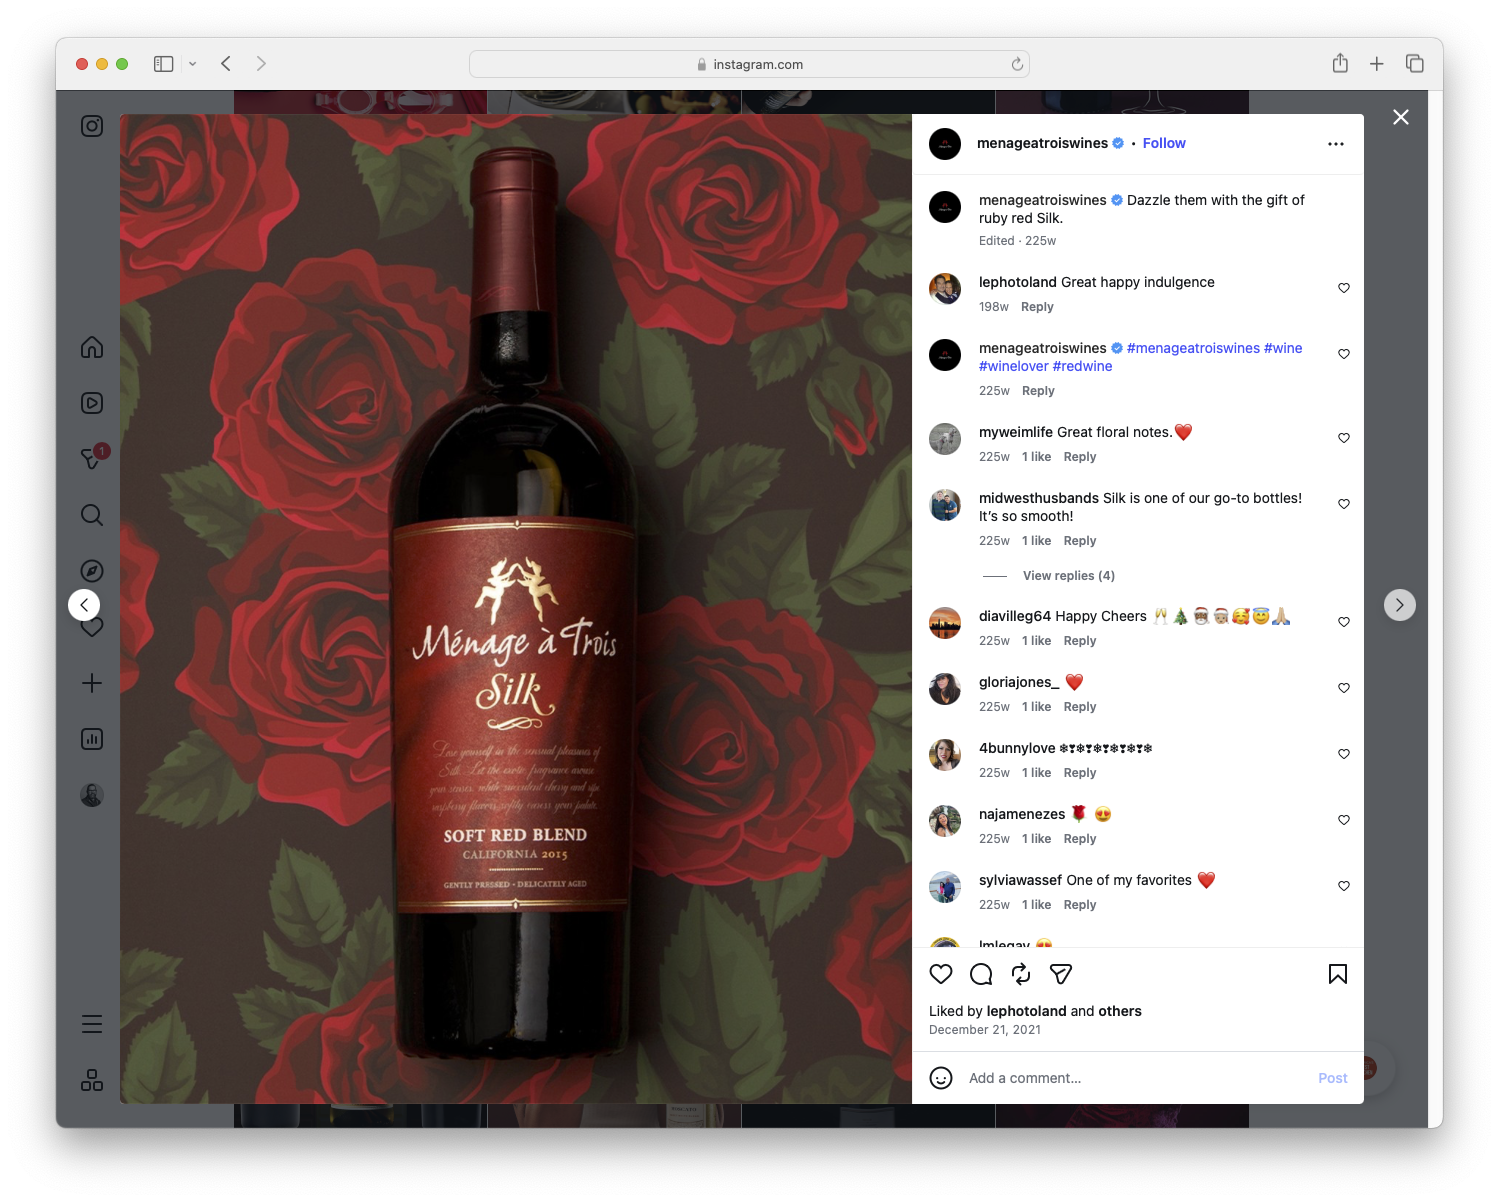Open the Search icon in the sidebar
The image size is (1499, 1202).
pos(91,515)
